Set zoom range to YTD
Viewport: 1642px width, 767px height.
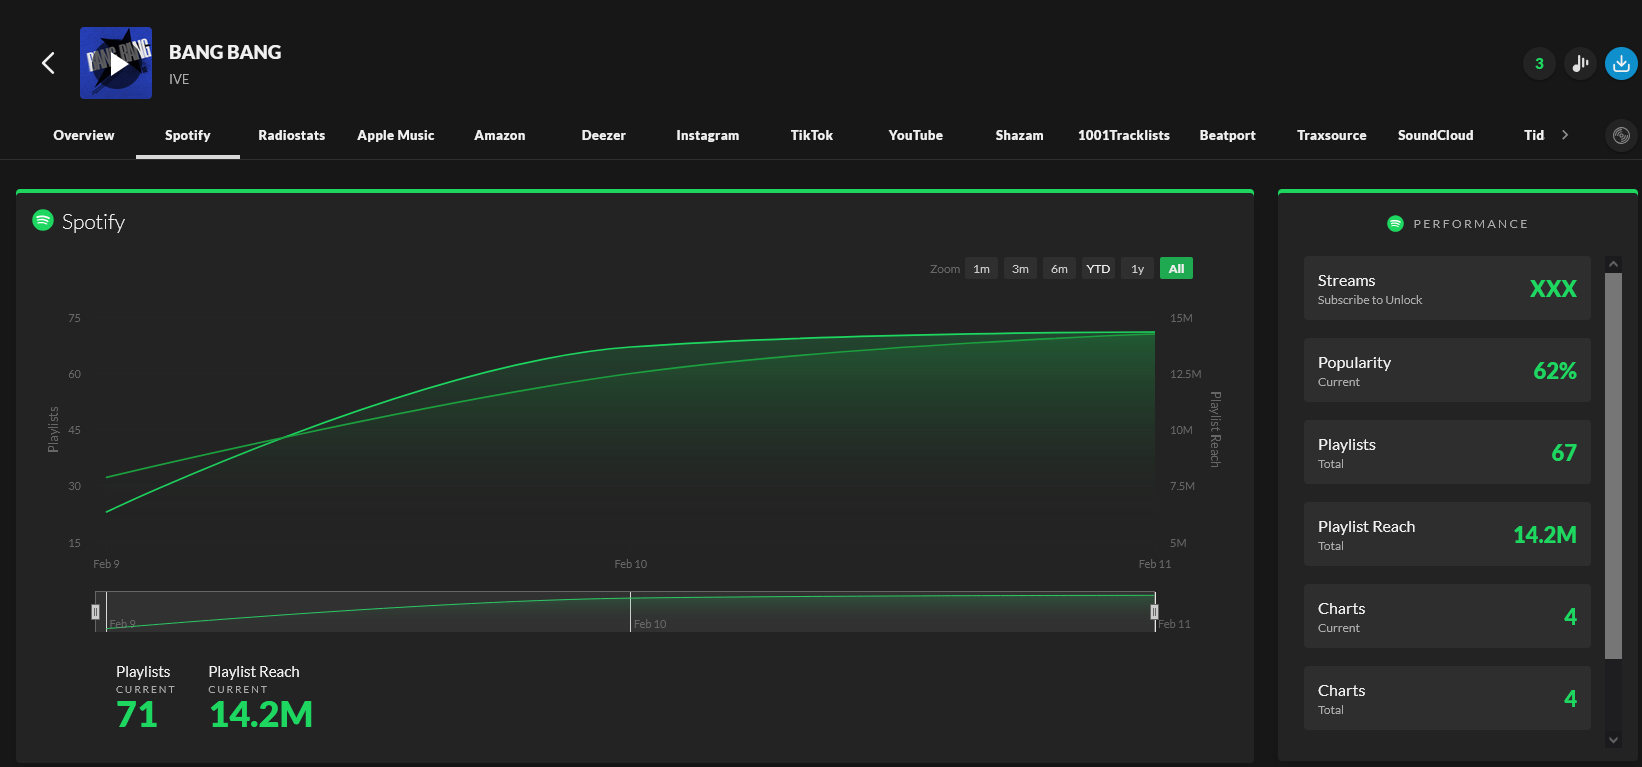click(x=1098, y=268)
